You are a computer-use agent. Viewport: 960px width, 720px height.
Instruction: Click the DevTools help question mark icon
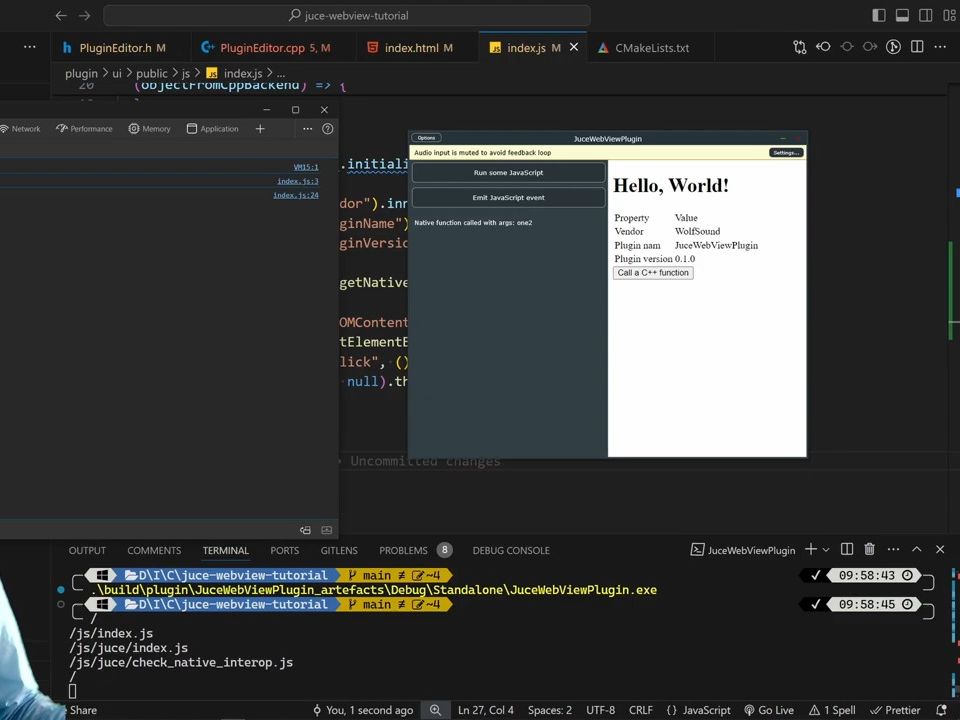tap(327, 129)
